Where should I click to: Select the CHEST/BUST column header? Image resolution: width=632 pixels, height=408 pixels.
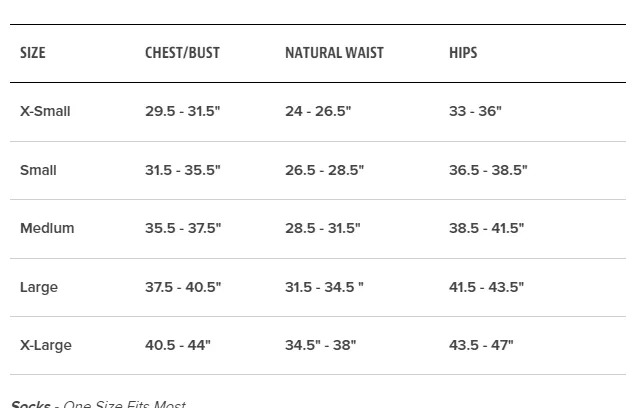182,53
